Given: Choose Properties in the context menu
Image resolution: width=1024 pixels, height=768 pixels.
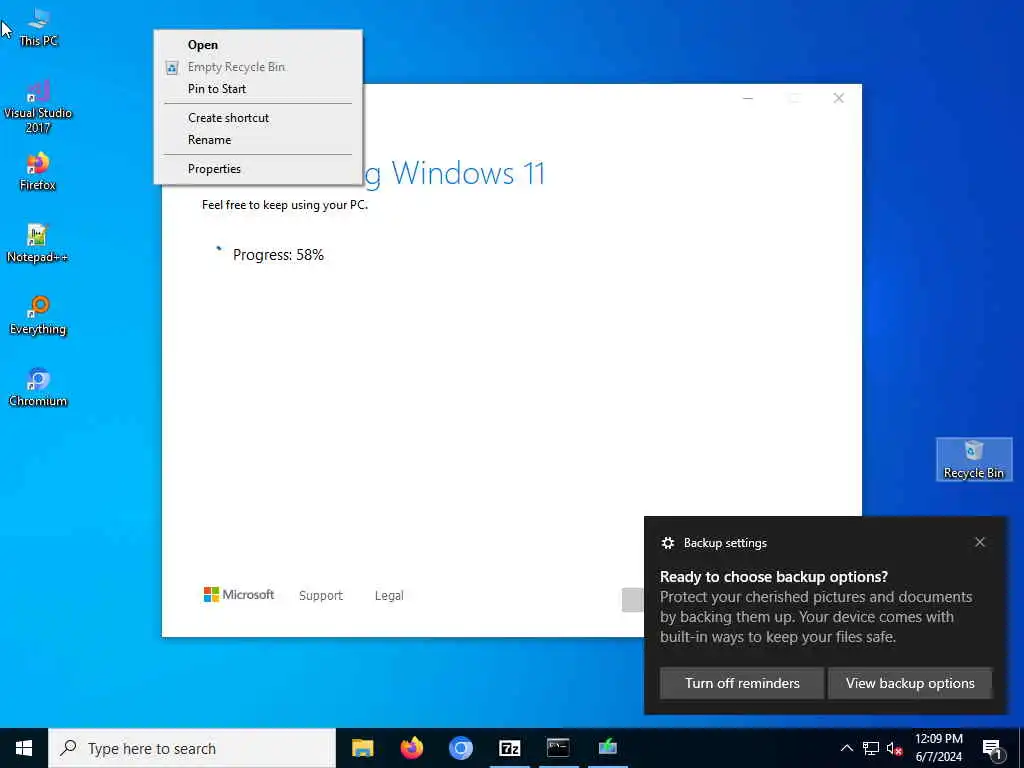Looking at the screenshot, I should click(258, 168).
